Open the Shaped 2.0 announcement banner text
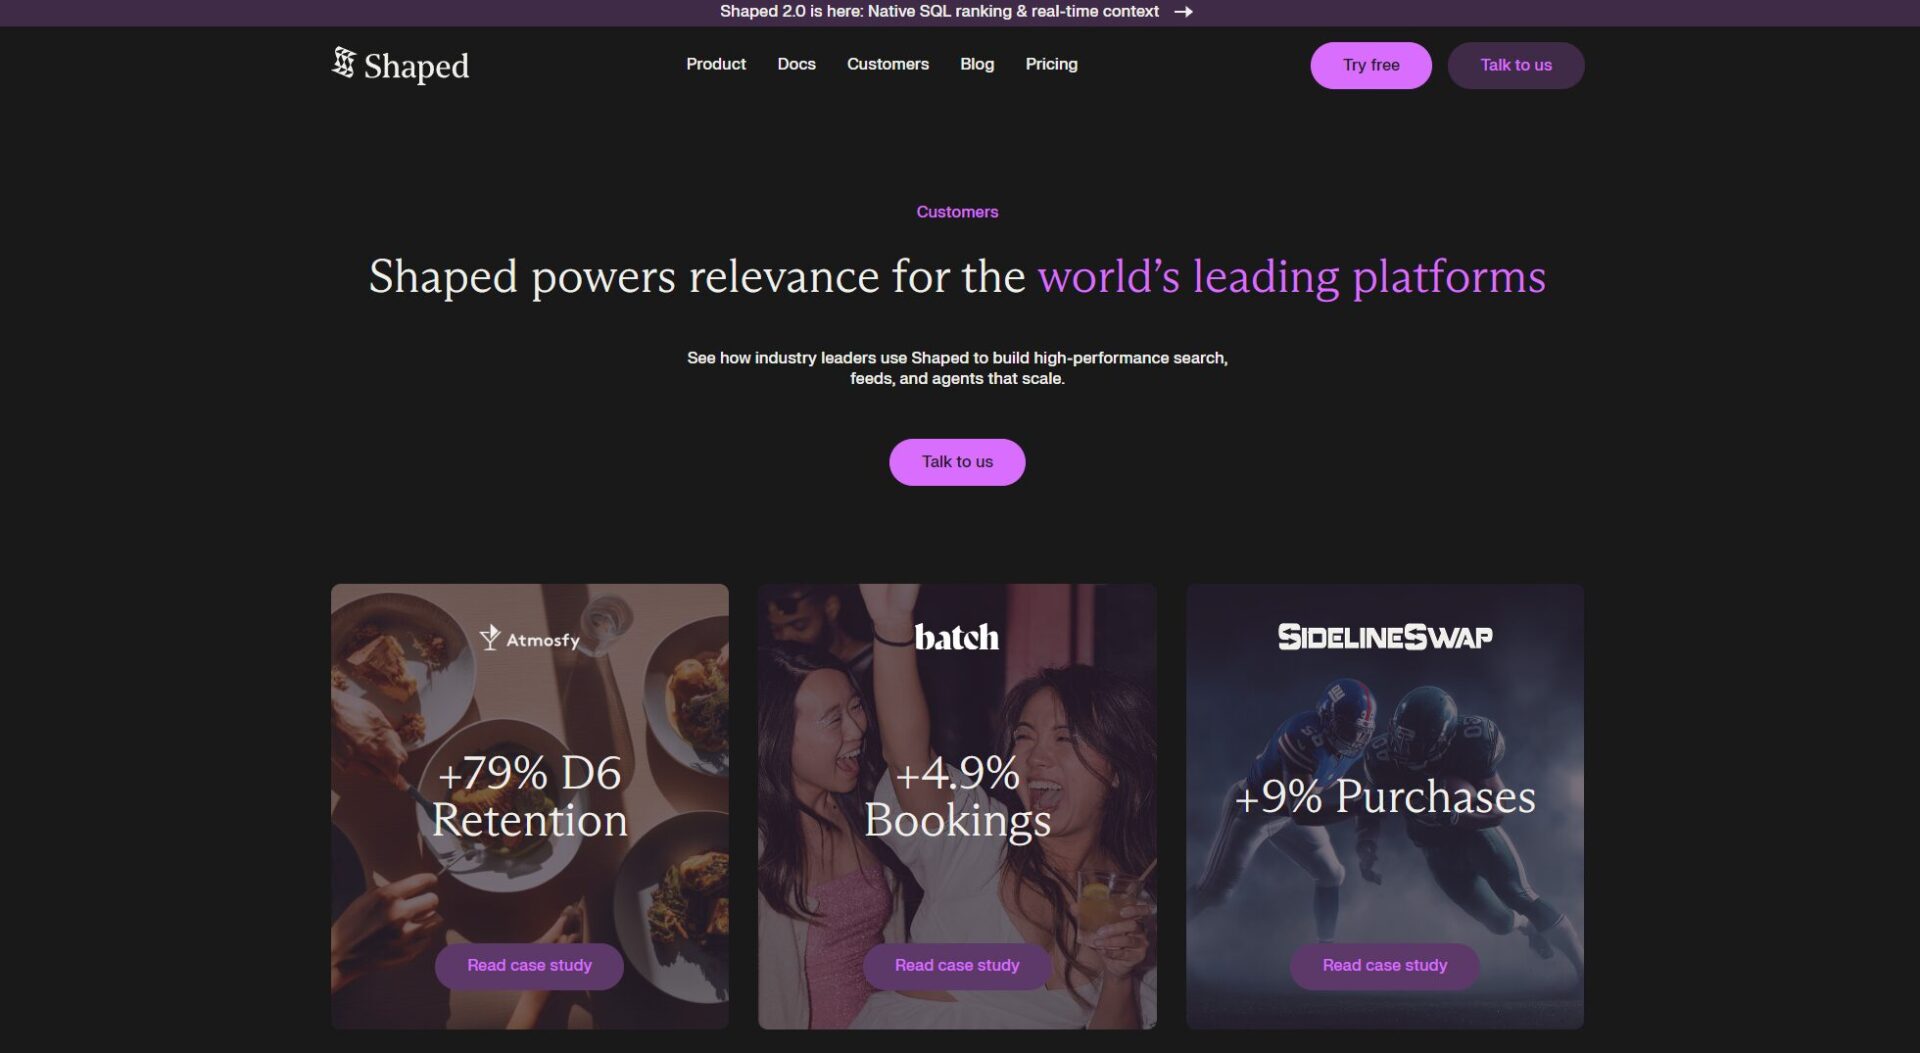The height and width of the screenshot is (1053, 1920). [x=939, y=12]
